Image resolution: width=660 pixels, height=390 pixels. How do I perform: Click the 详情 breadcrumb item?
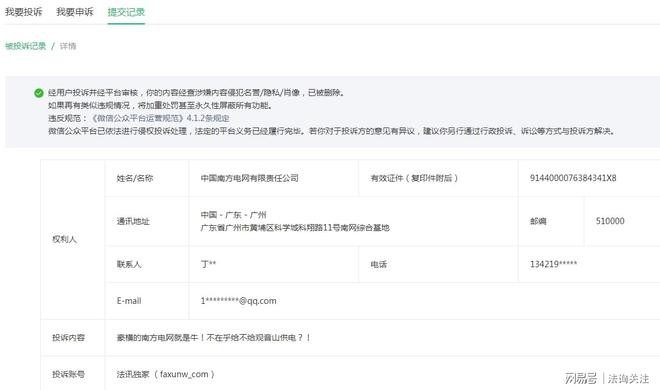pos(68,46)
